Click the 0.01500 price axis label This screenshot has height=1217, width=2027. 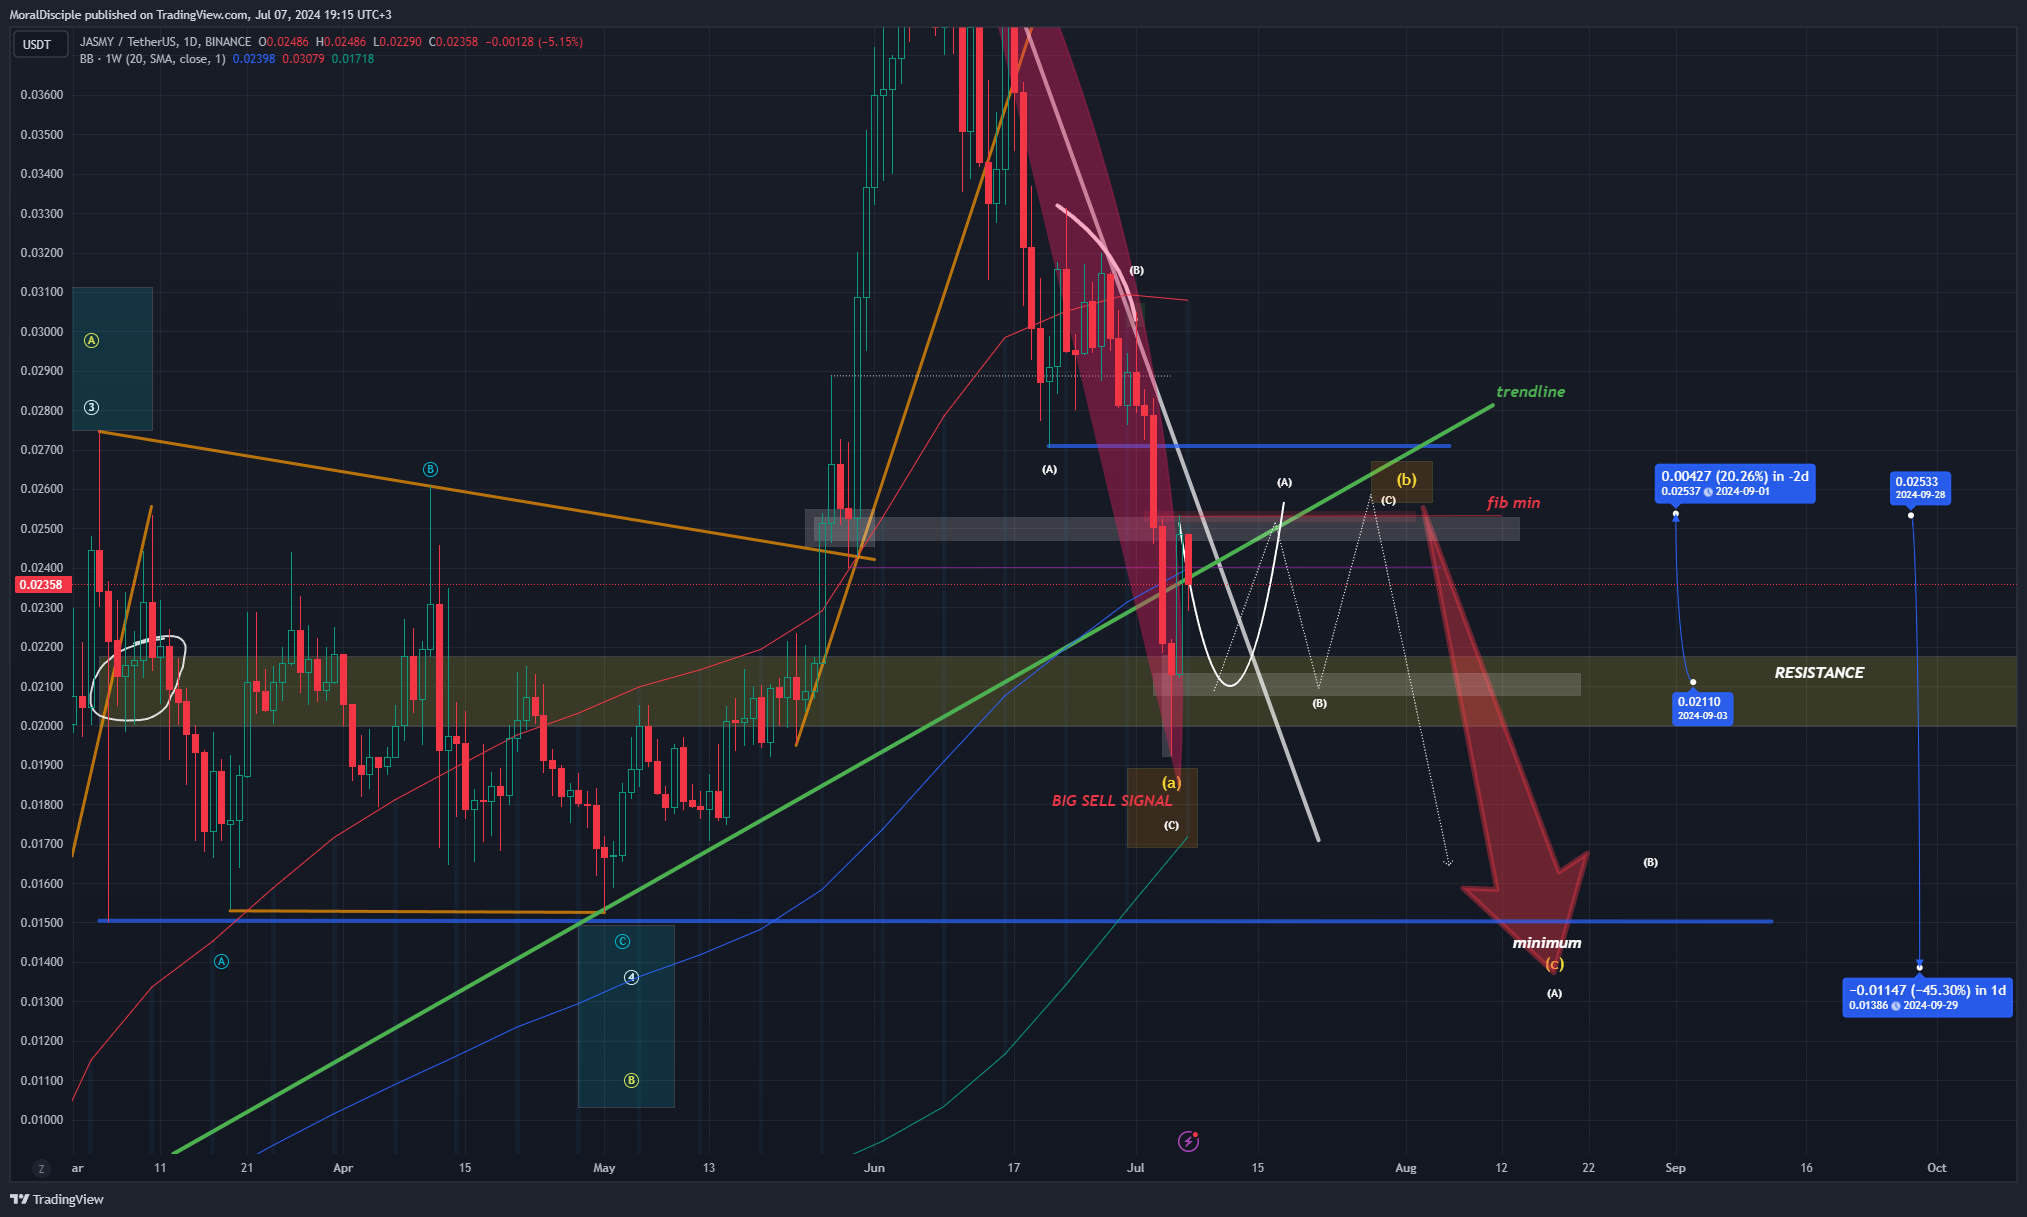tap(42, 923)
